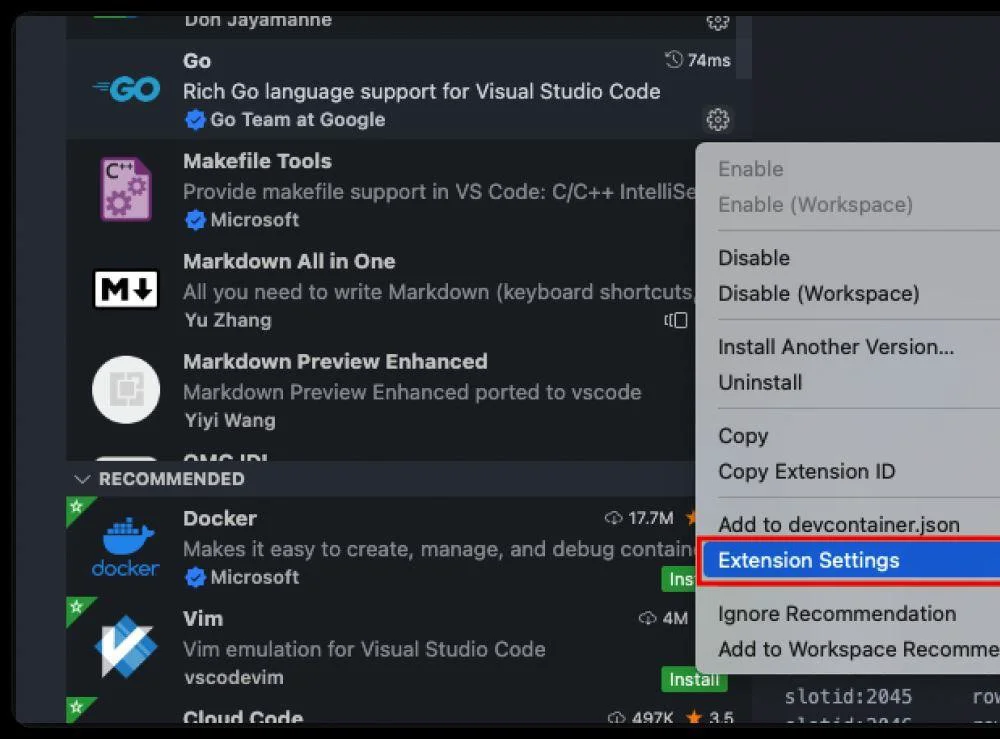The image size is (1000, 739).
Task: Click the star rating icon for Cloud Code
Action: [x=694, y=717]
